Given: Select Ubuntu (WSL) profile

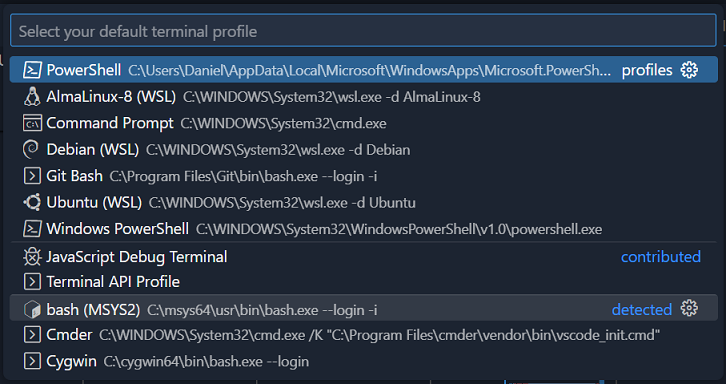Looking at the screenshot, I should (x=363, y=202).
